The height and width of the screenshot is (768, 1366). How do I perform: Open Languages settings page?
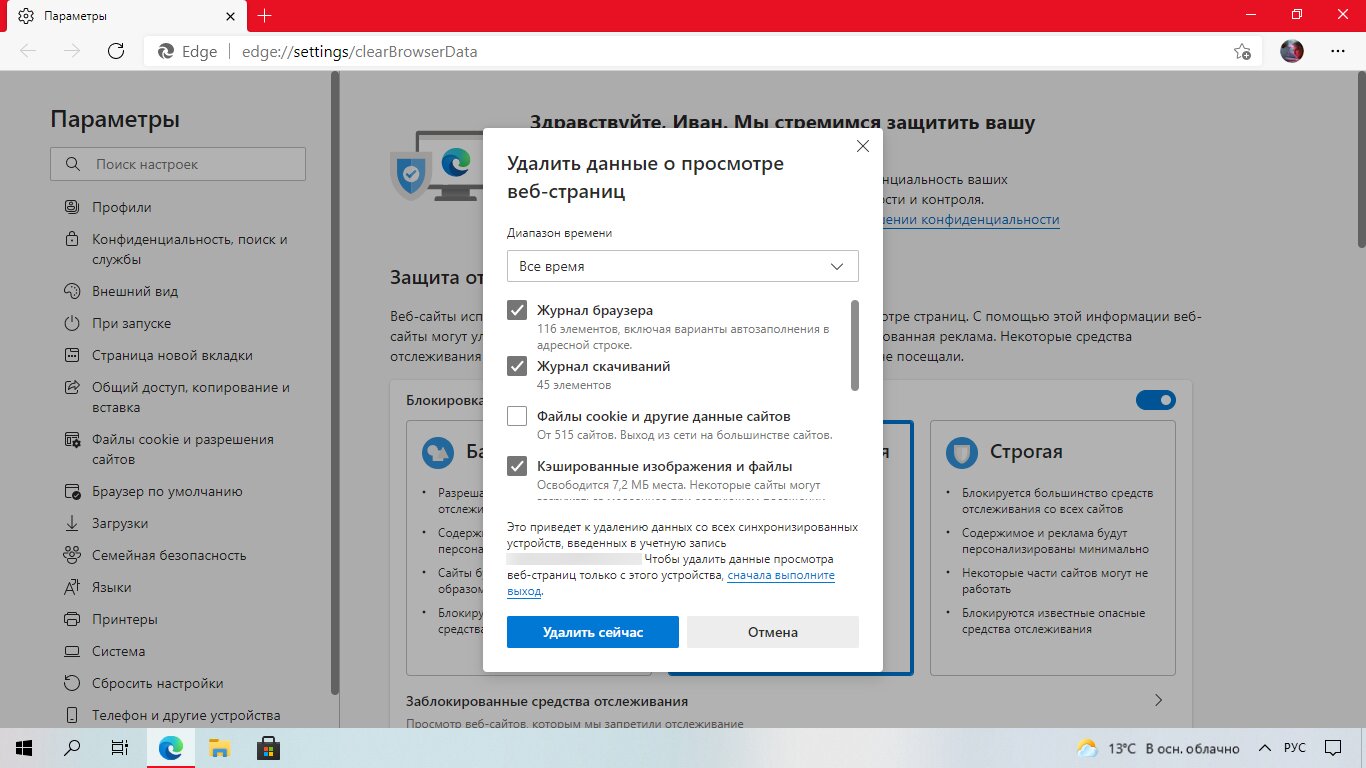[x=111, y=587]
